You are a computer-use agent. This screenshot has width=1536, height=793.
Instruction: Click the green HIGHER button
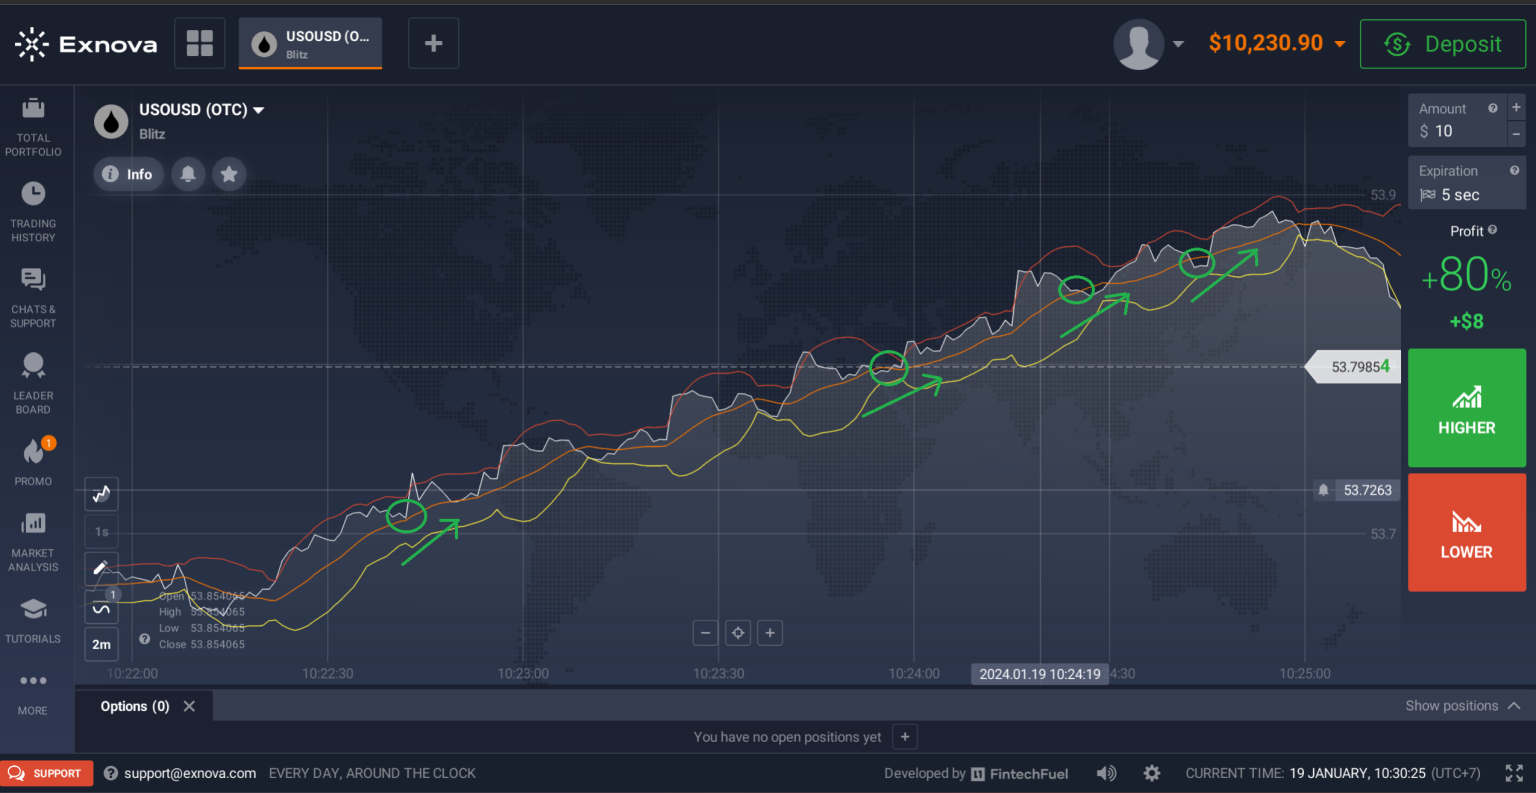1466,408
